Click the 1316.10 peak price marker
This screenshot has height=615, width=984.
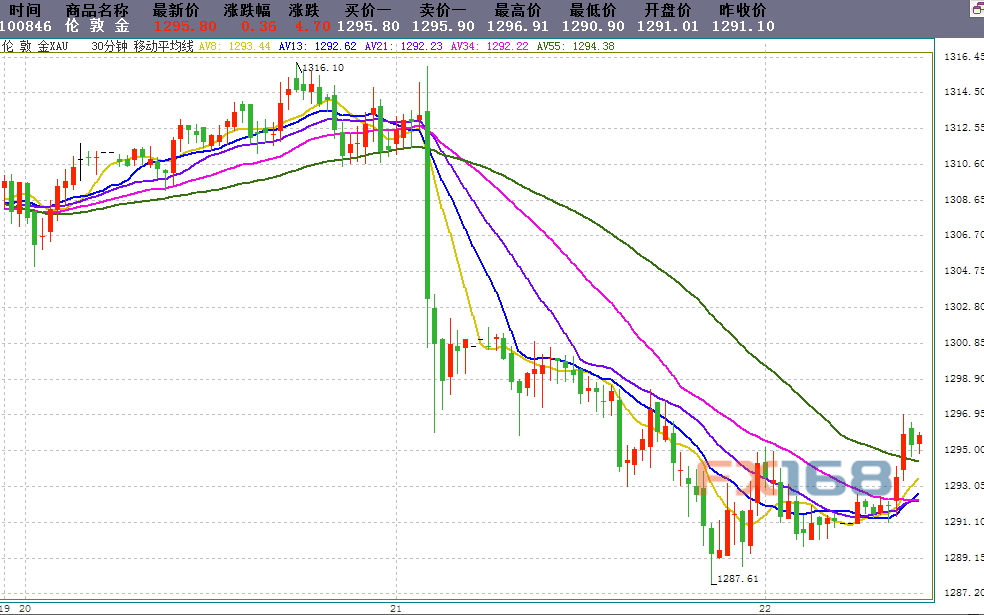(x=323, y=68)
